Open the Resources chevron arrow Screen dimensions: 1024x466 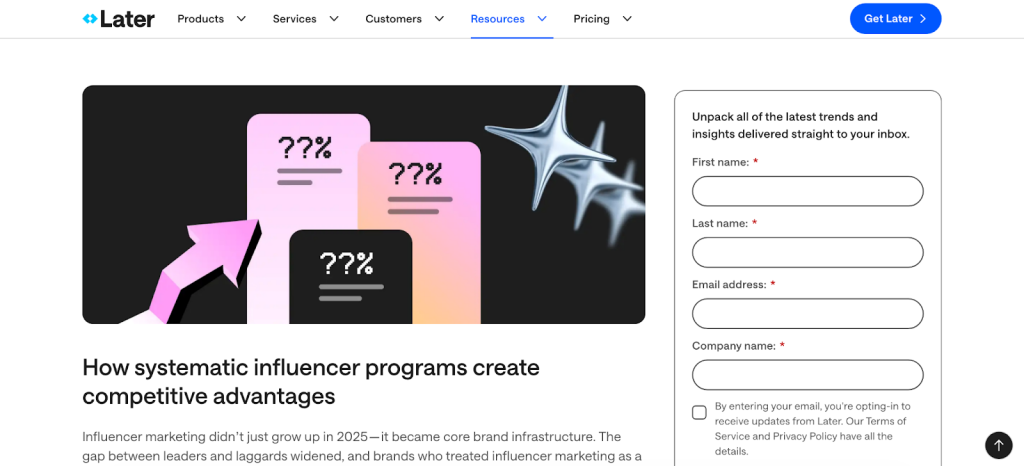click(x=542, y=19)
